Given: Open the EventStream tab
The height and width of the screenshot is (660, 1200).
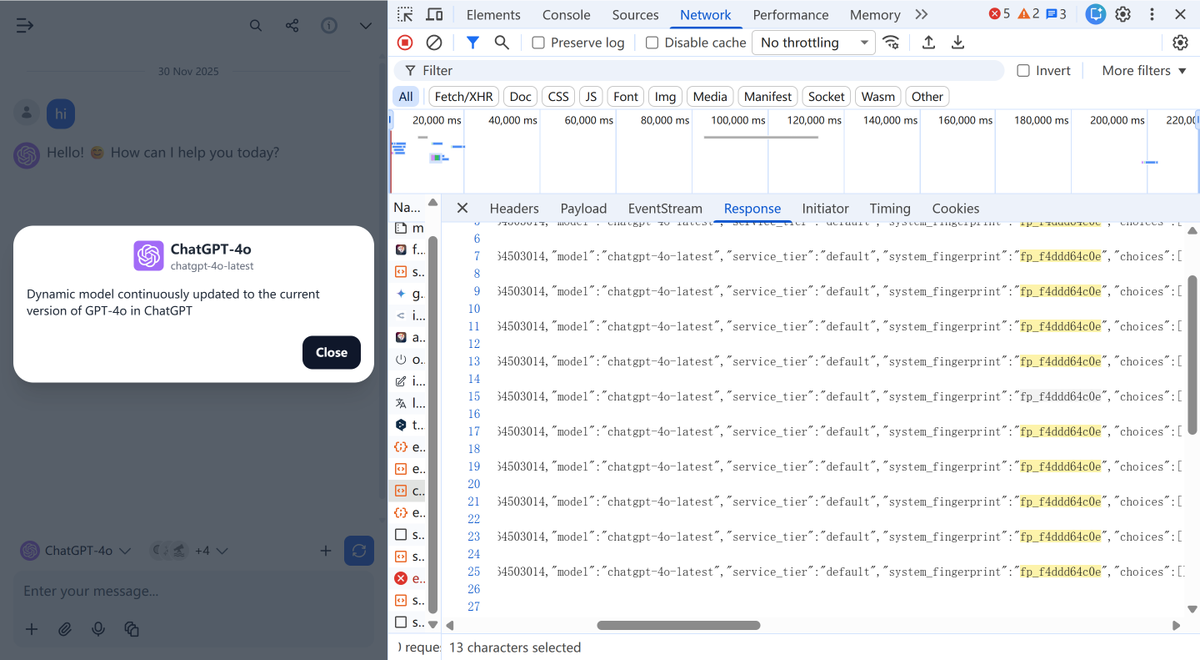Looking at the screenshot, I should pyautogui.click(x=665, y=208).
